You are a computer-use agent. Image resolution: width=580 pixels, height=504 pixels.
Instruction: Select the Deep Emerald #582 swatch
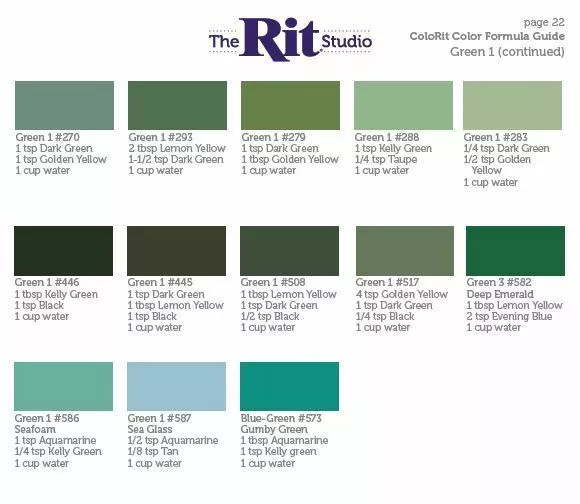pos(515,251)
